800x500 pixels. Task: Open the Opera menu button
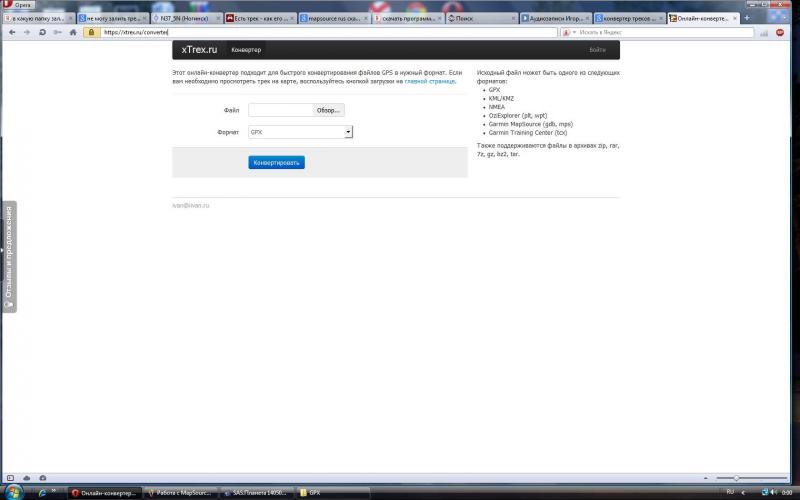(x=18, y=5)
